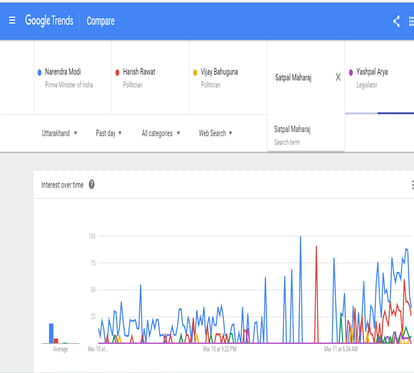Edit the Yashpal Arya search term
414x373 pixels.
click(x=379, y=77)
